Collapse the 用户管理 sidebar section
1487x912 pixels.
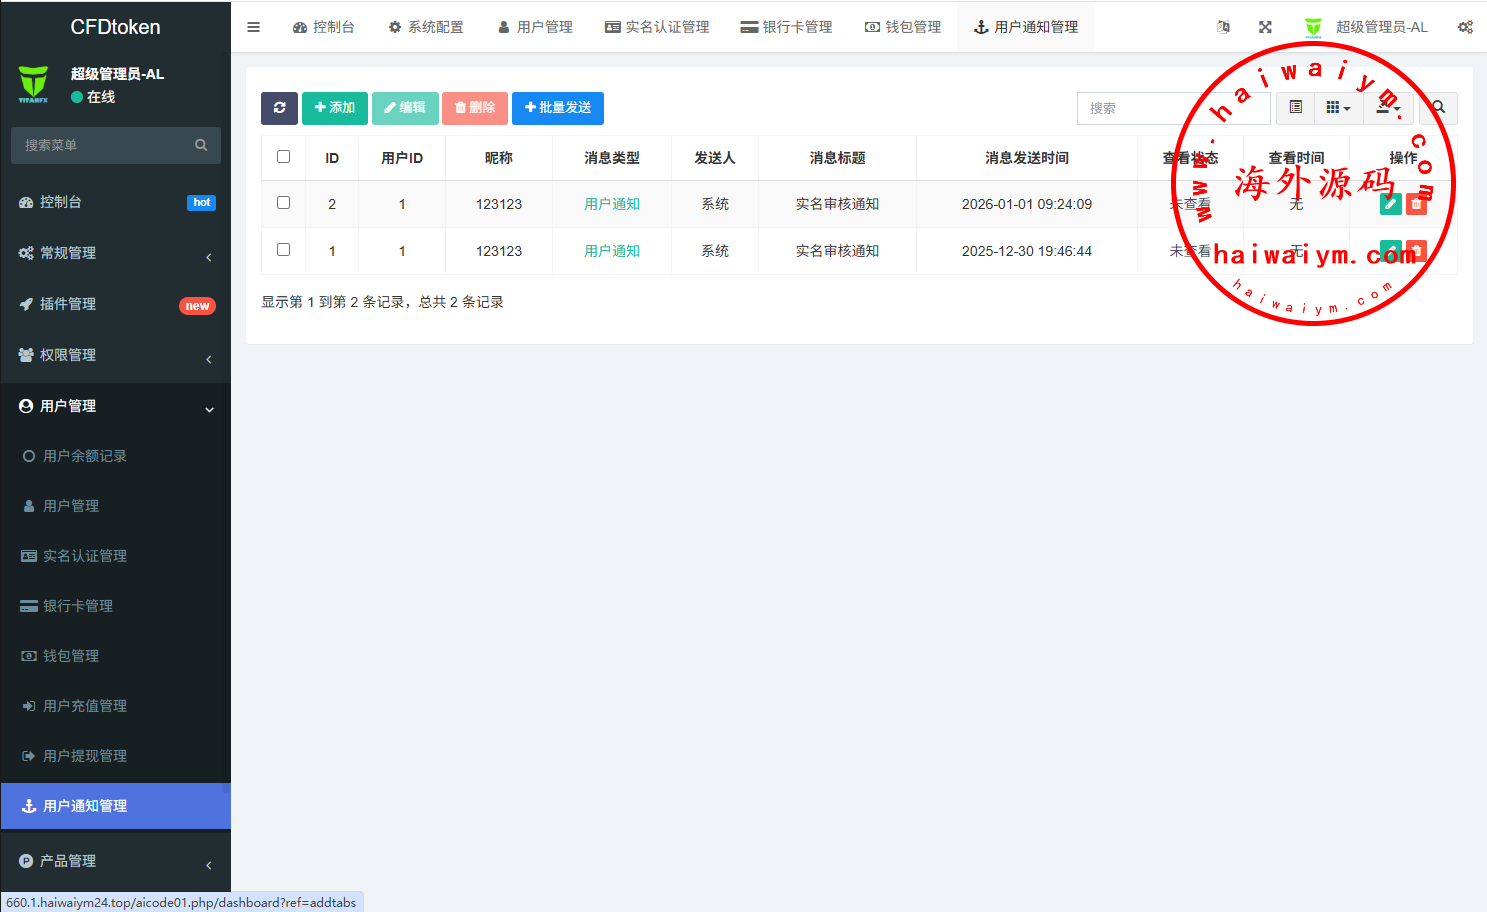coord(115,406)
